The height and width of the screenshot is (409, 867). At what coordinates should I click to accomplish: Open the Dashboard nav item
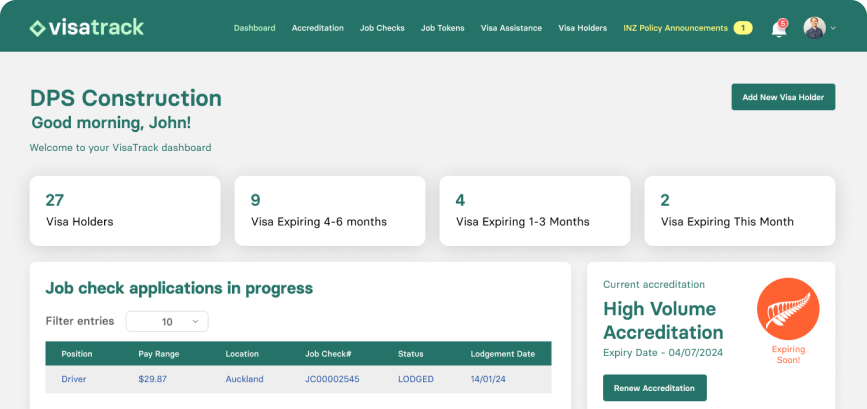(x=254, y=28)
